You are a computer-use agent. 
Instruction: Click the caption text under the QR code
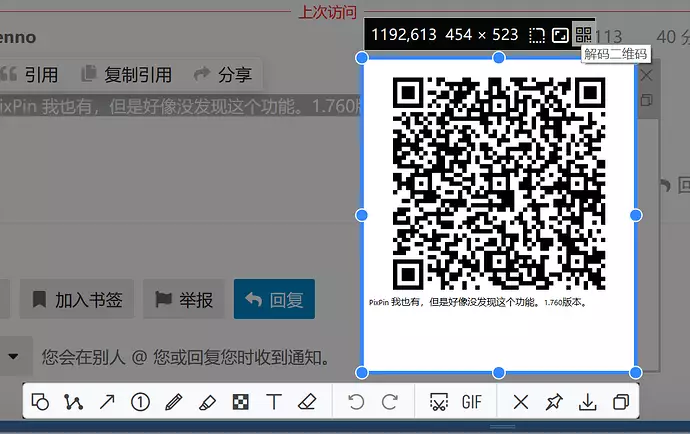[x=477, y=302]
